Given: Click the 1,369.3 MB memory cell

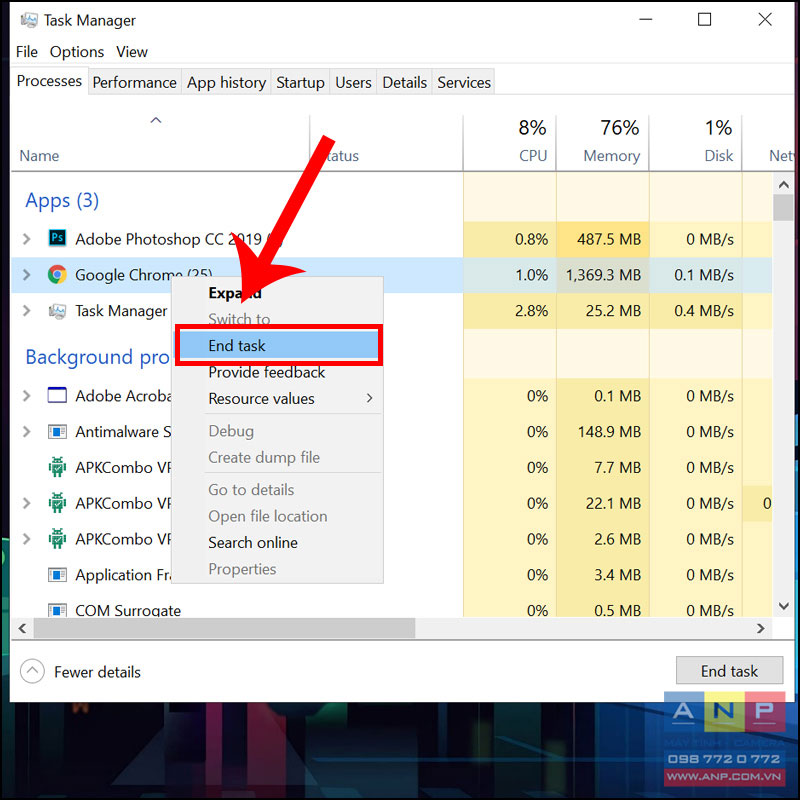Looking at the screenshot, I should pyautogui.click(x=603, y=274).
